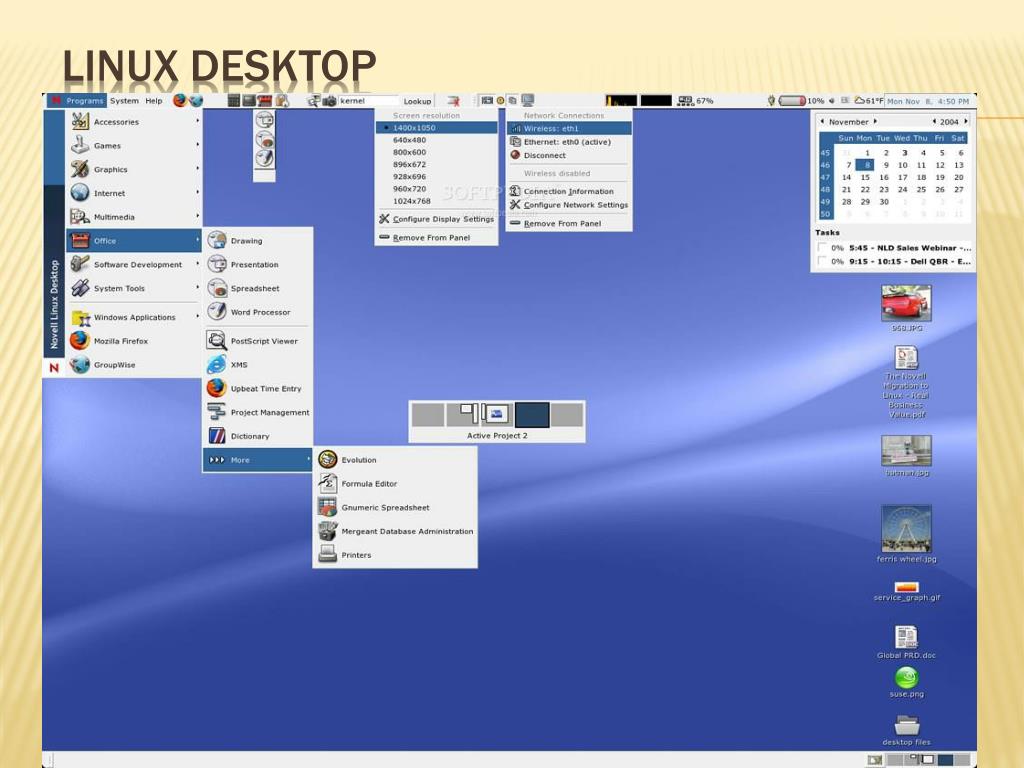Expand the Software Development submenu
The image size is (1024, 768).
point(135,264)
